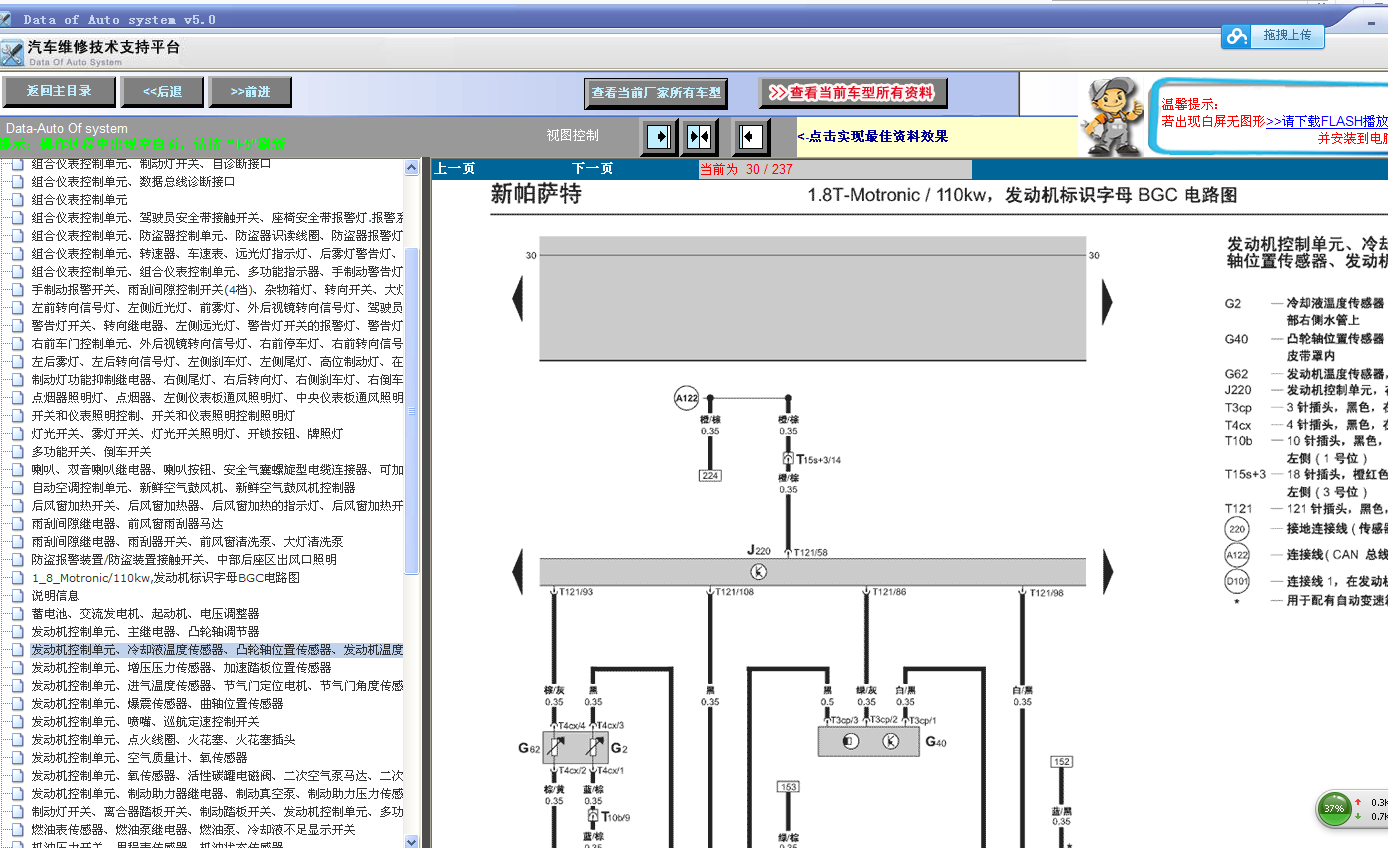Image resolution: width=1388 pixels, height=848 pixels.
Task: Click the center-split view control icon
Action: (x=699, y=136)
